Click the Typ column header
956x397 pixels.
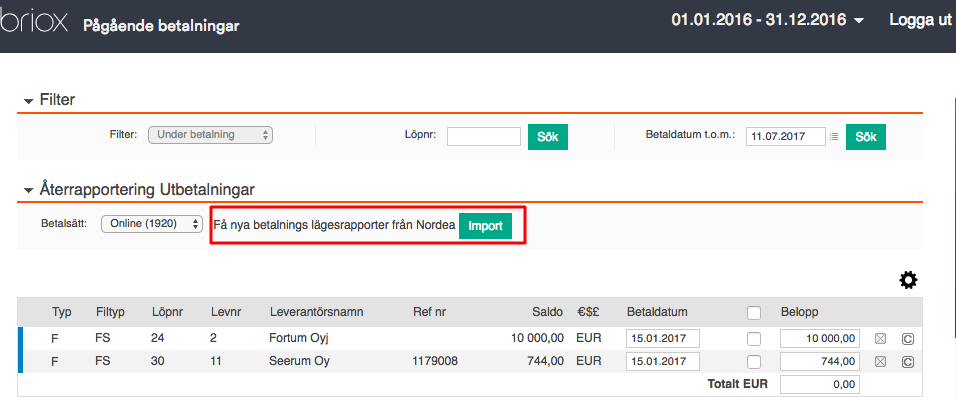62,312
